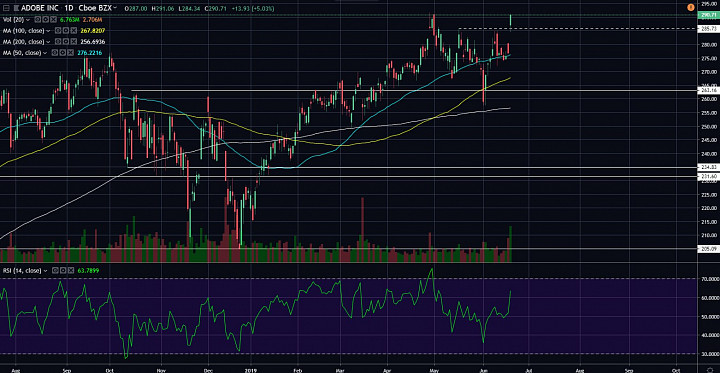Viewport: 720px width, 373px height.
Task: Open the Cboe BZX symbol dropdown arrow
Action: coord(115,8)
